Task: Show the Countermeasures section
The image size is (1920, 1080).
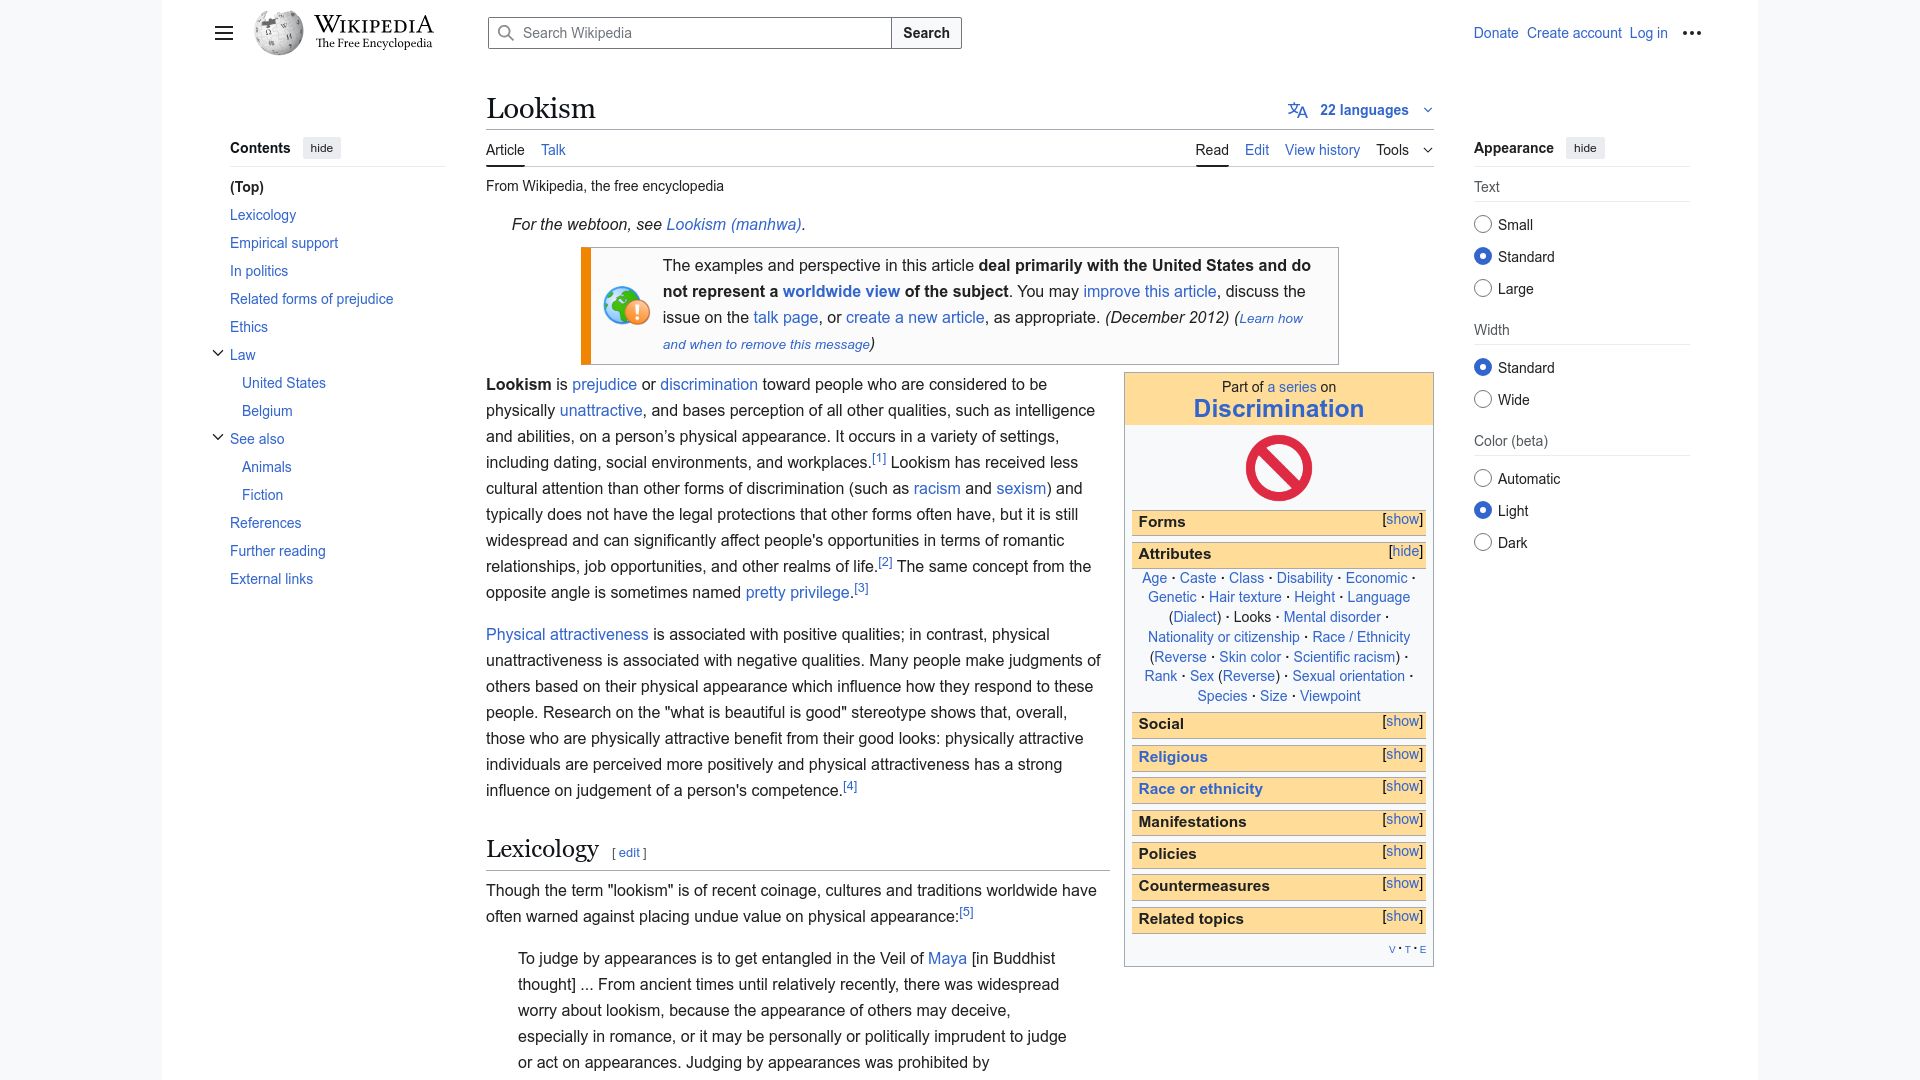Action: tap(1402, 884)
